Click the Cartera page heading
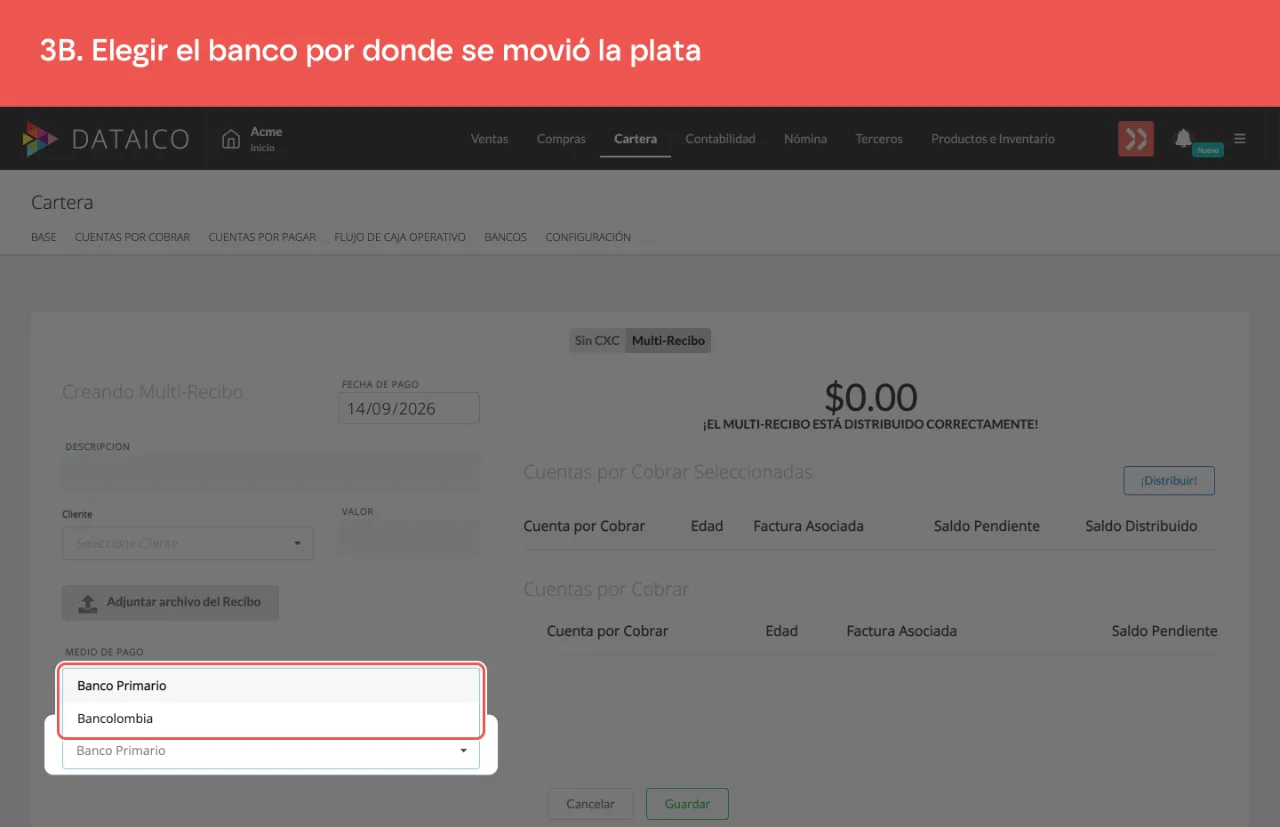Screen dimensions: 1280x827 (x=62, y=202)
